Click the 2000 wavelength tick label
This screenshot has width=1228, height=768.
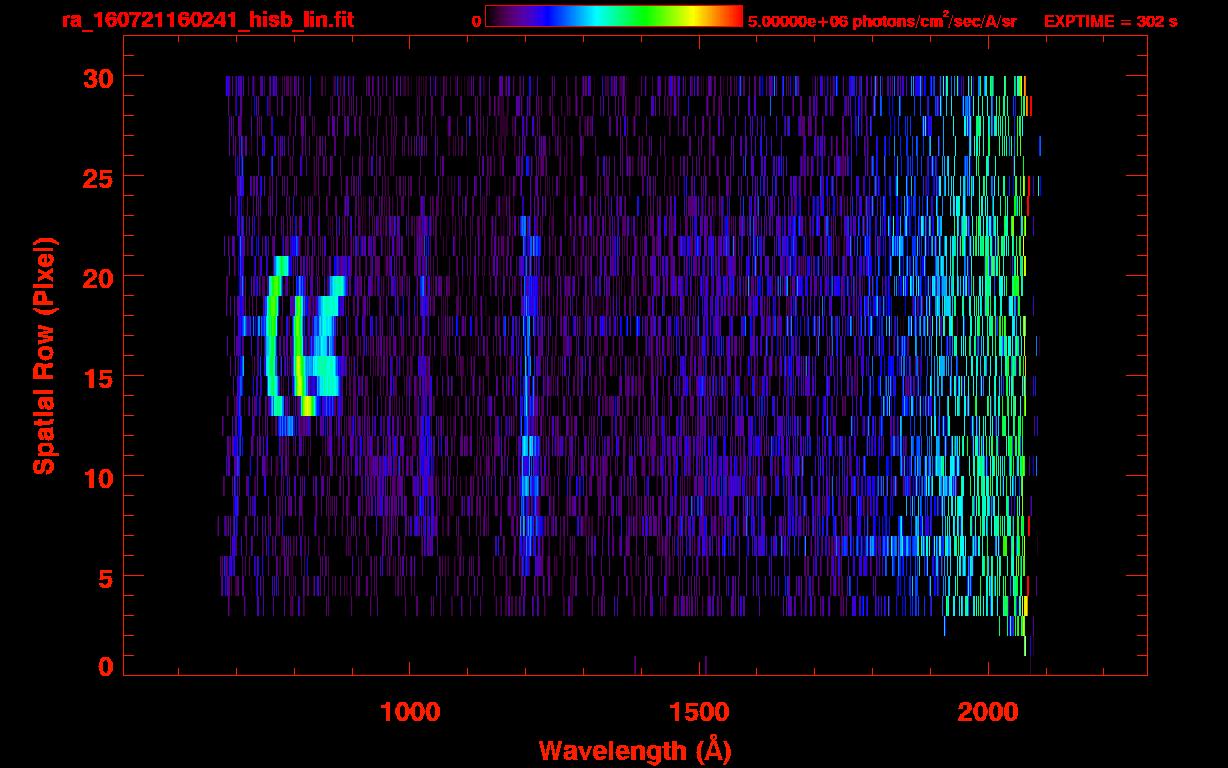click(x=988, y=711)
